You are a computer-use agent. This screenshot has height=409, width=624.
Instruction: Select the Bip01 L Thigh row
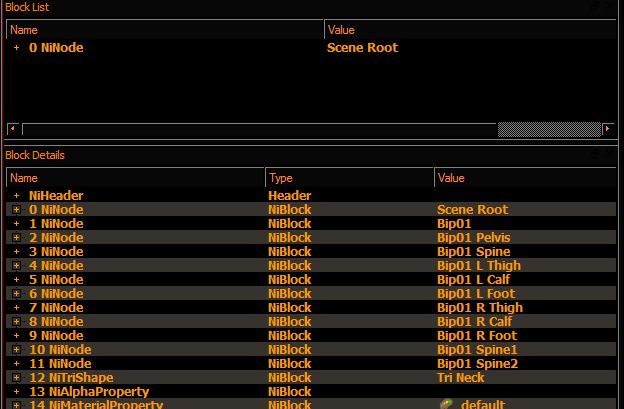(311, 265)
